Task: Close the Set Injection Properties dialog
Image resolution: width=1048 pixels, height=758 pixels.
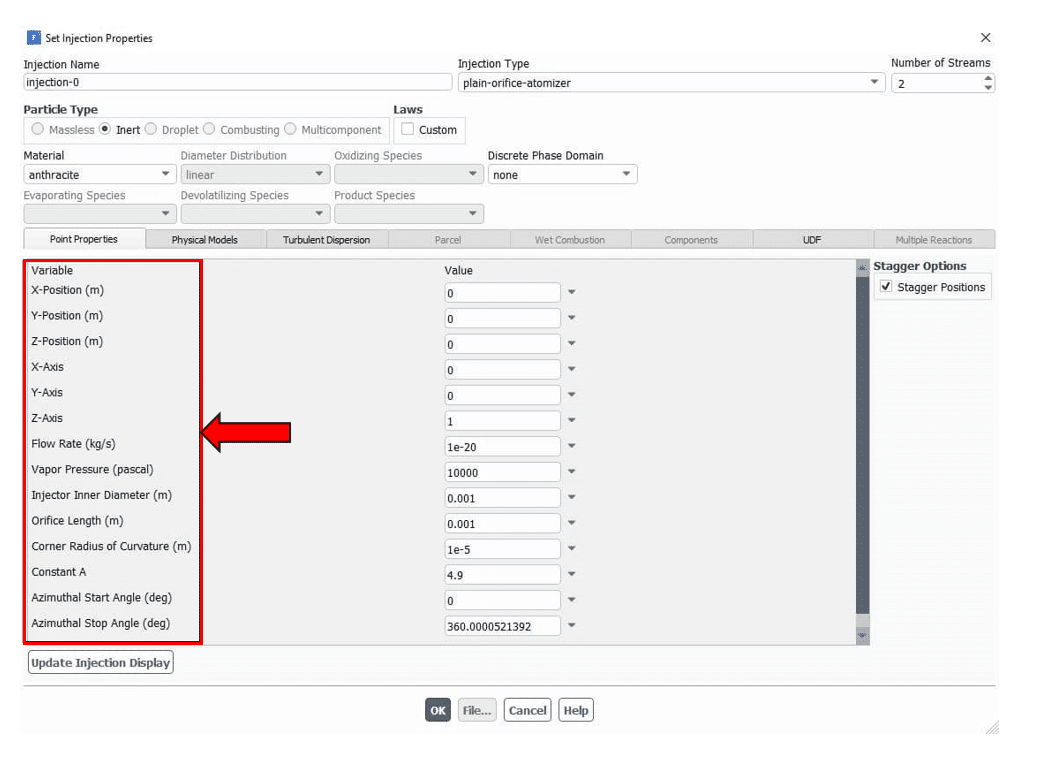Action: [985, 38]
